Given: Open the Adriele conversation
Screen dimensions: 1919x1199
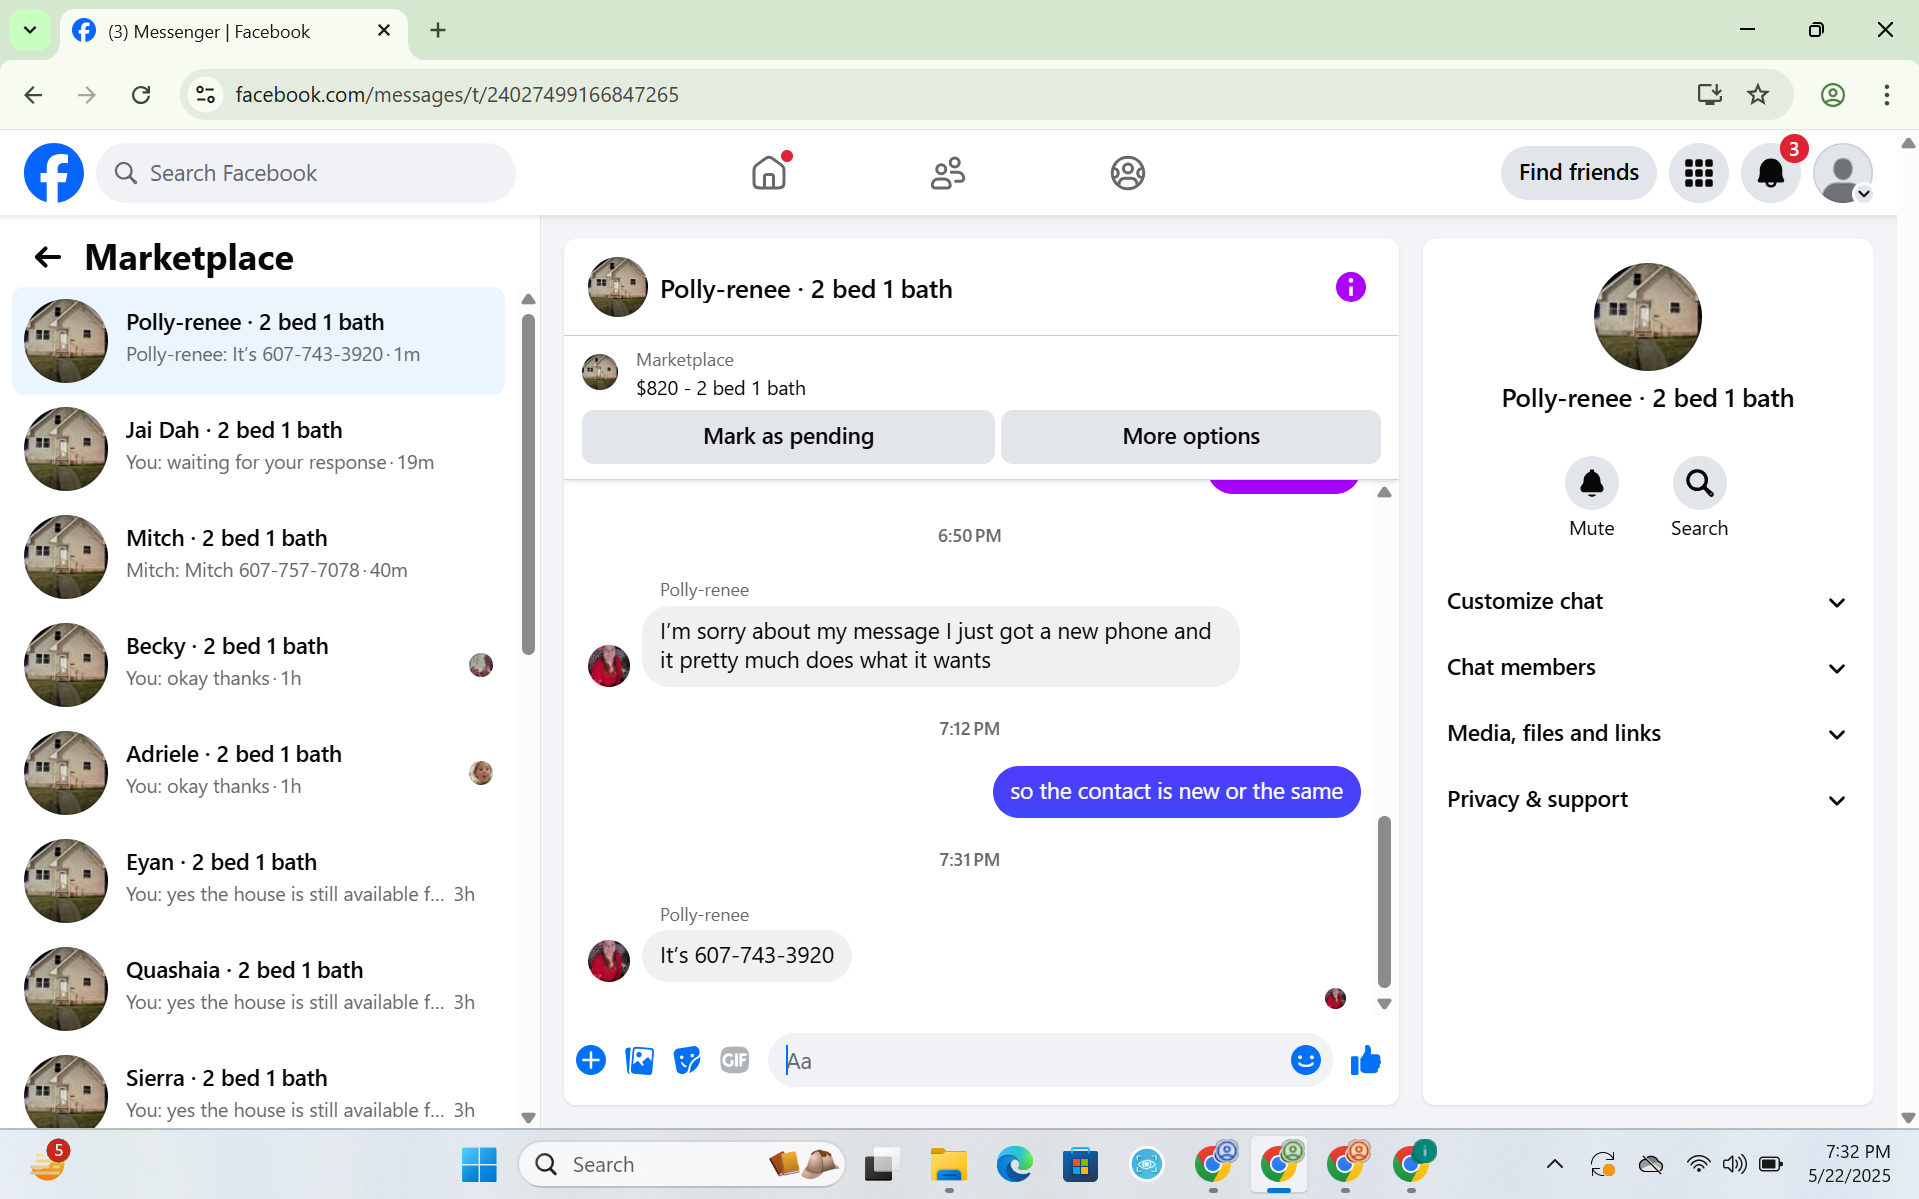Looking at the screenshot, I should click(x=258, y=773).
